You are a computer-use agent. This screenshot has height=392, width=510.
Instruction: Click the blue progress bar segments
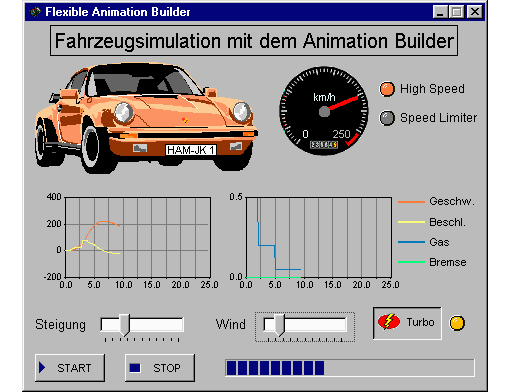(x=275, y=368)
